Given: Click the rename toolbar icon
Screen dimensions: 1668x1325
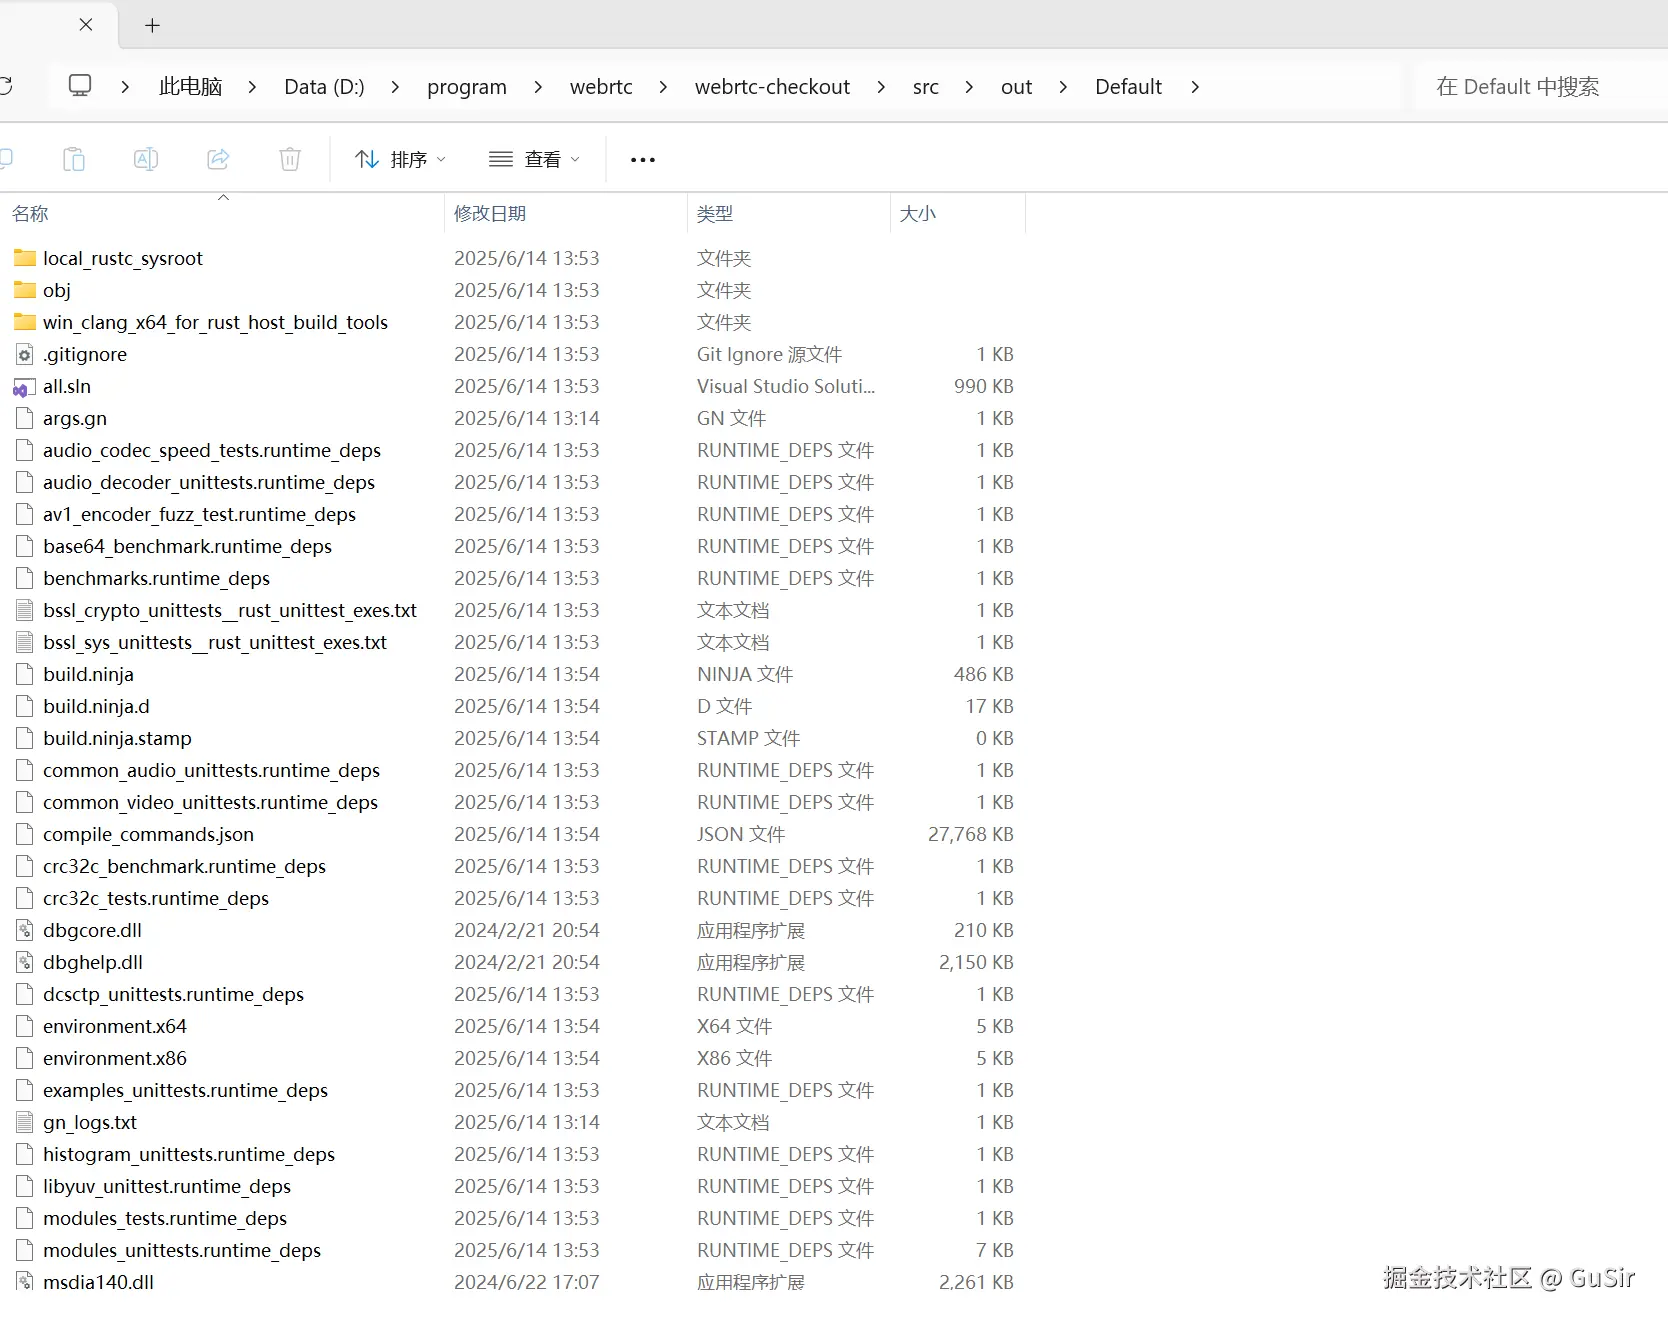Looking at the screenshot, I should tap(146, 159).
